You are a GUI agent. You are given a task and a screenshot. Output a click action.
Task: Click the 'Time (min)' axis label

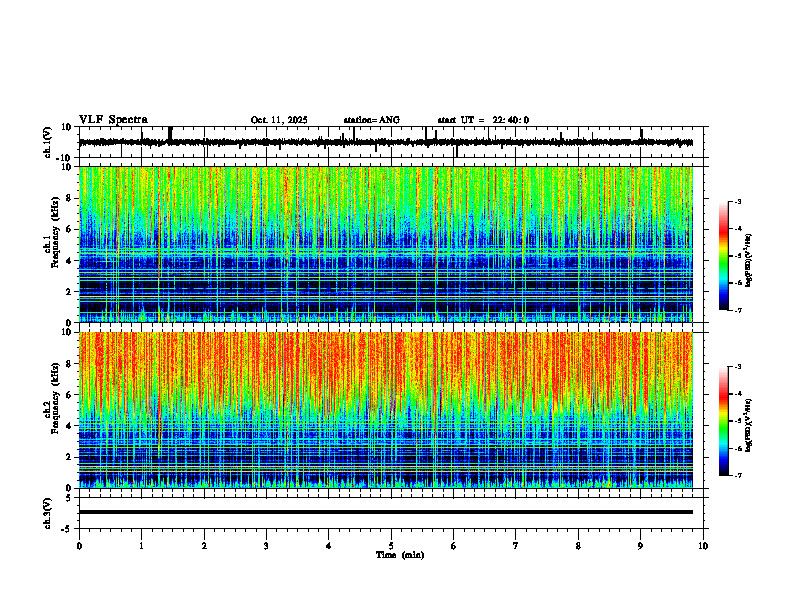[x=400, y=555]
